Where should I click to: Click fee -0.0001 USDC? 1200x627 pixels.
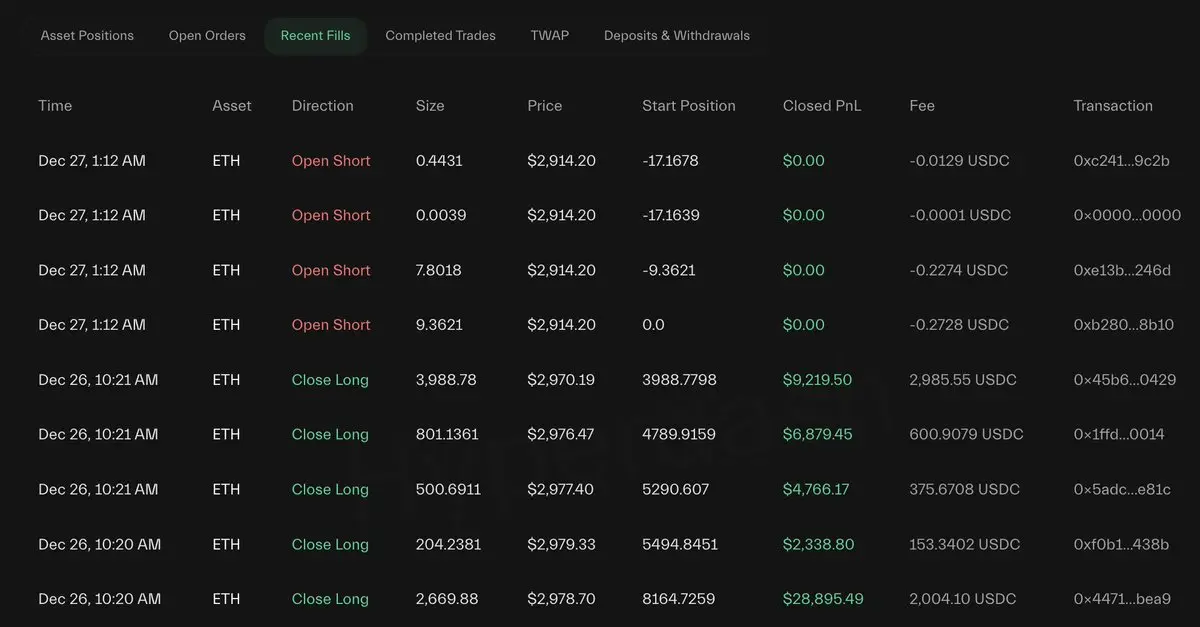960,215
